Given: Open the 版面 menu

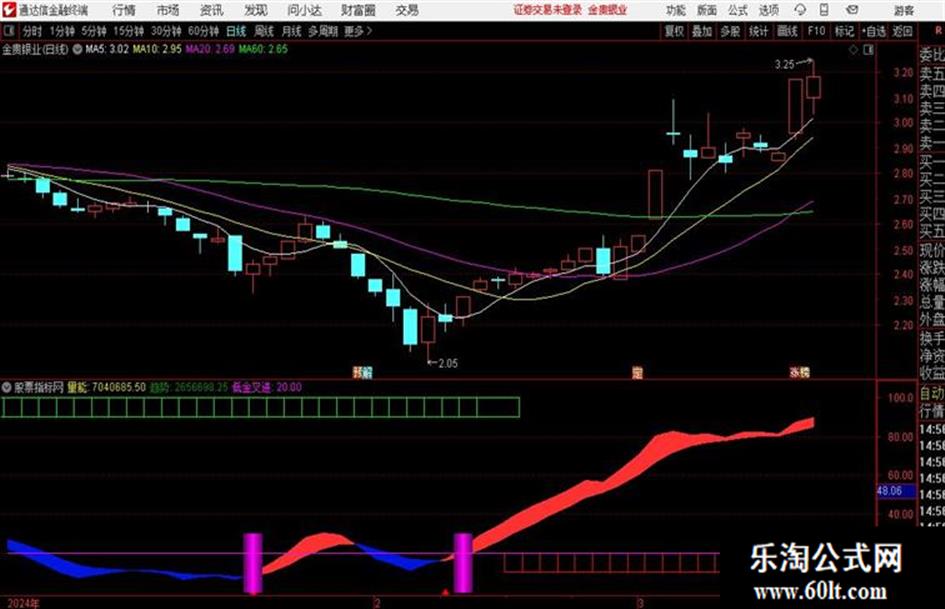Looking at the screenshot, I should [706, 10].
